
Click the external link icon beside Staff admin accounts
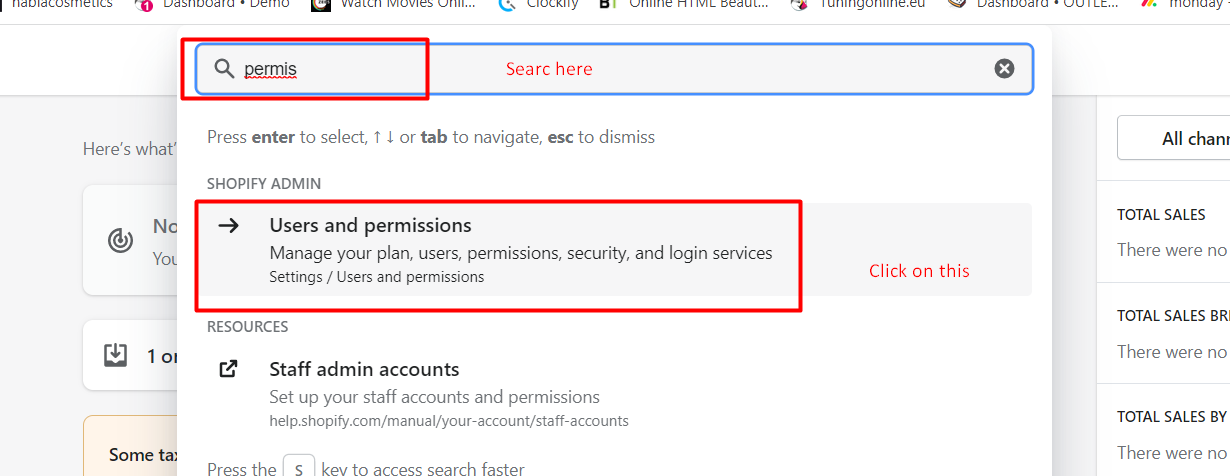[229, 369]
